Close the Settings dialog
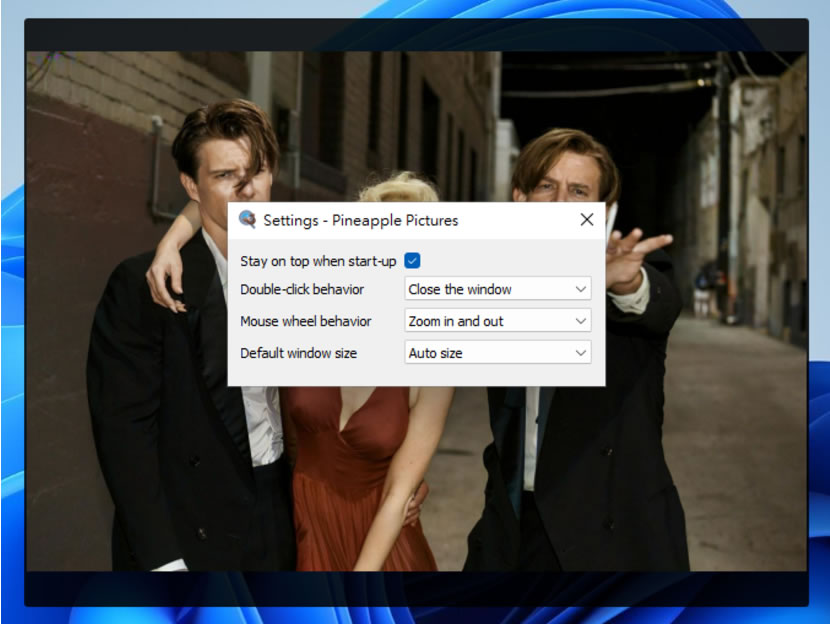 click(587, 220)
